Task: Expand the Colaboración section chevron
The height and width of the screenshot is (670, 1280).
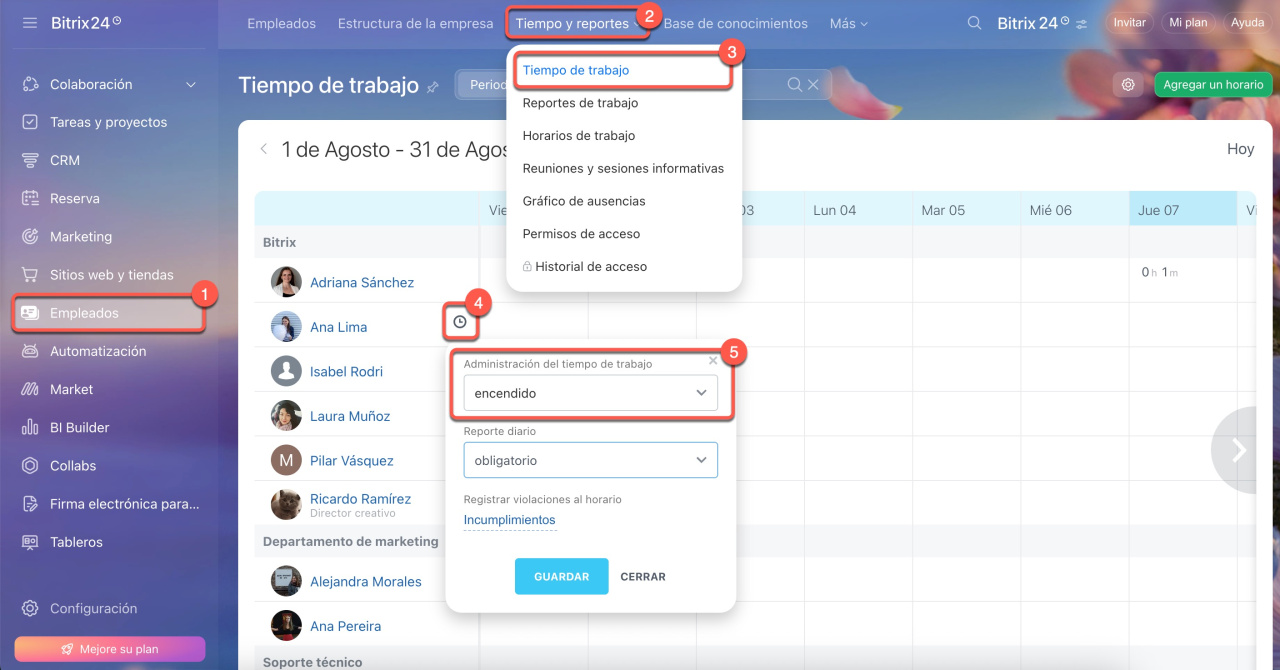Action: [x=191, y=85]
